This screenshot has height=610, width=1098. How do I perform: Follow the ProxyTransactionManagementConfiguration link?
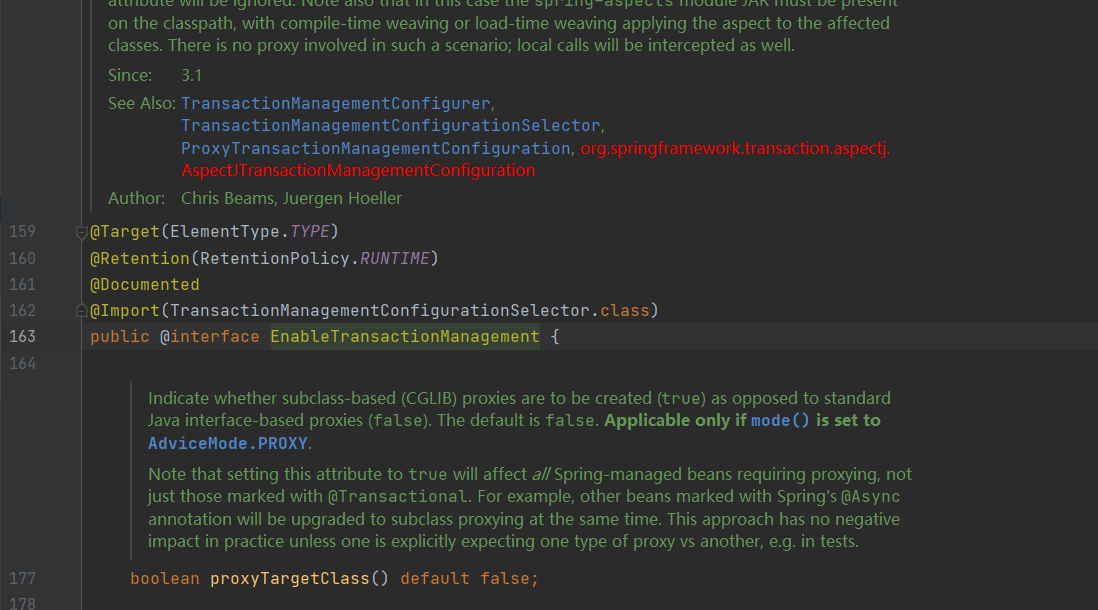click(x=375, y=148)
